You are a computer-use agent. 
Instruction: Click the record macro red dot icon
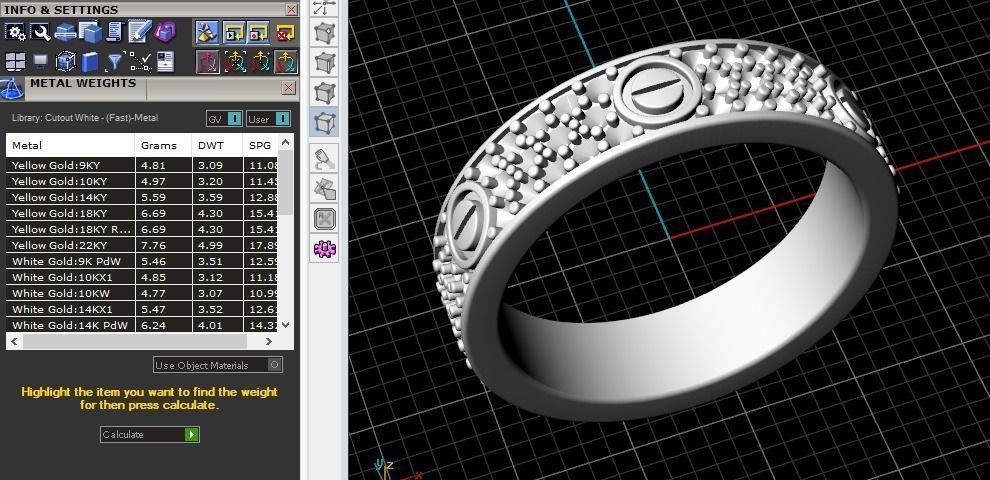(259, 33)
